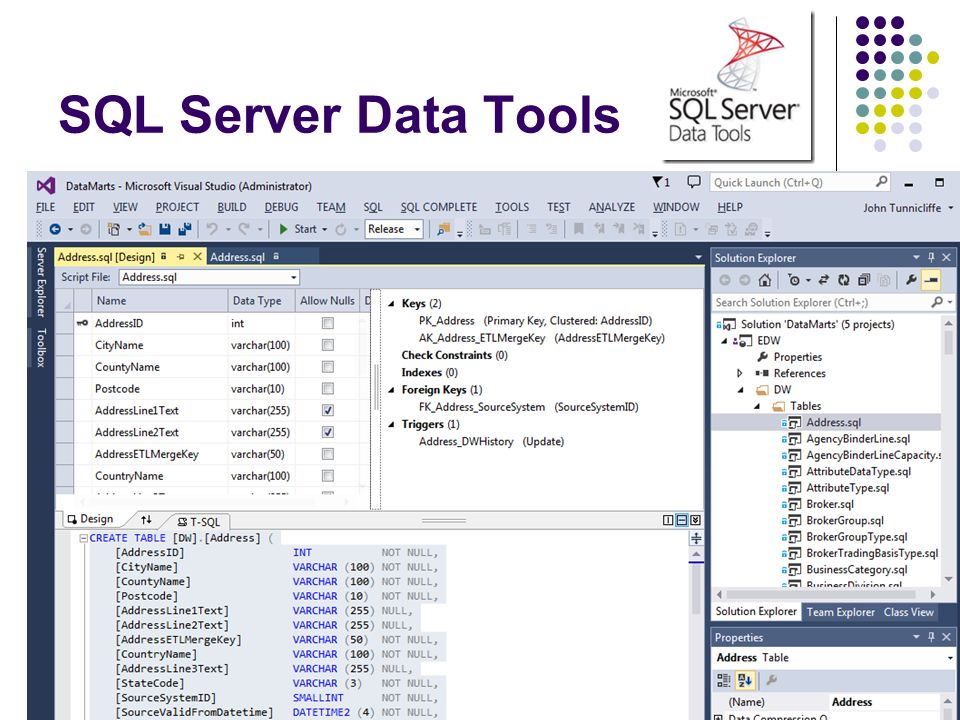This screenshot has height=720, width=960.
Task: Click the Start debugging button
Action: pos(298,229)
